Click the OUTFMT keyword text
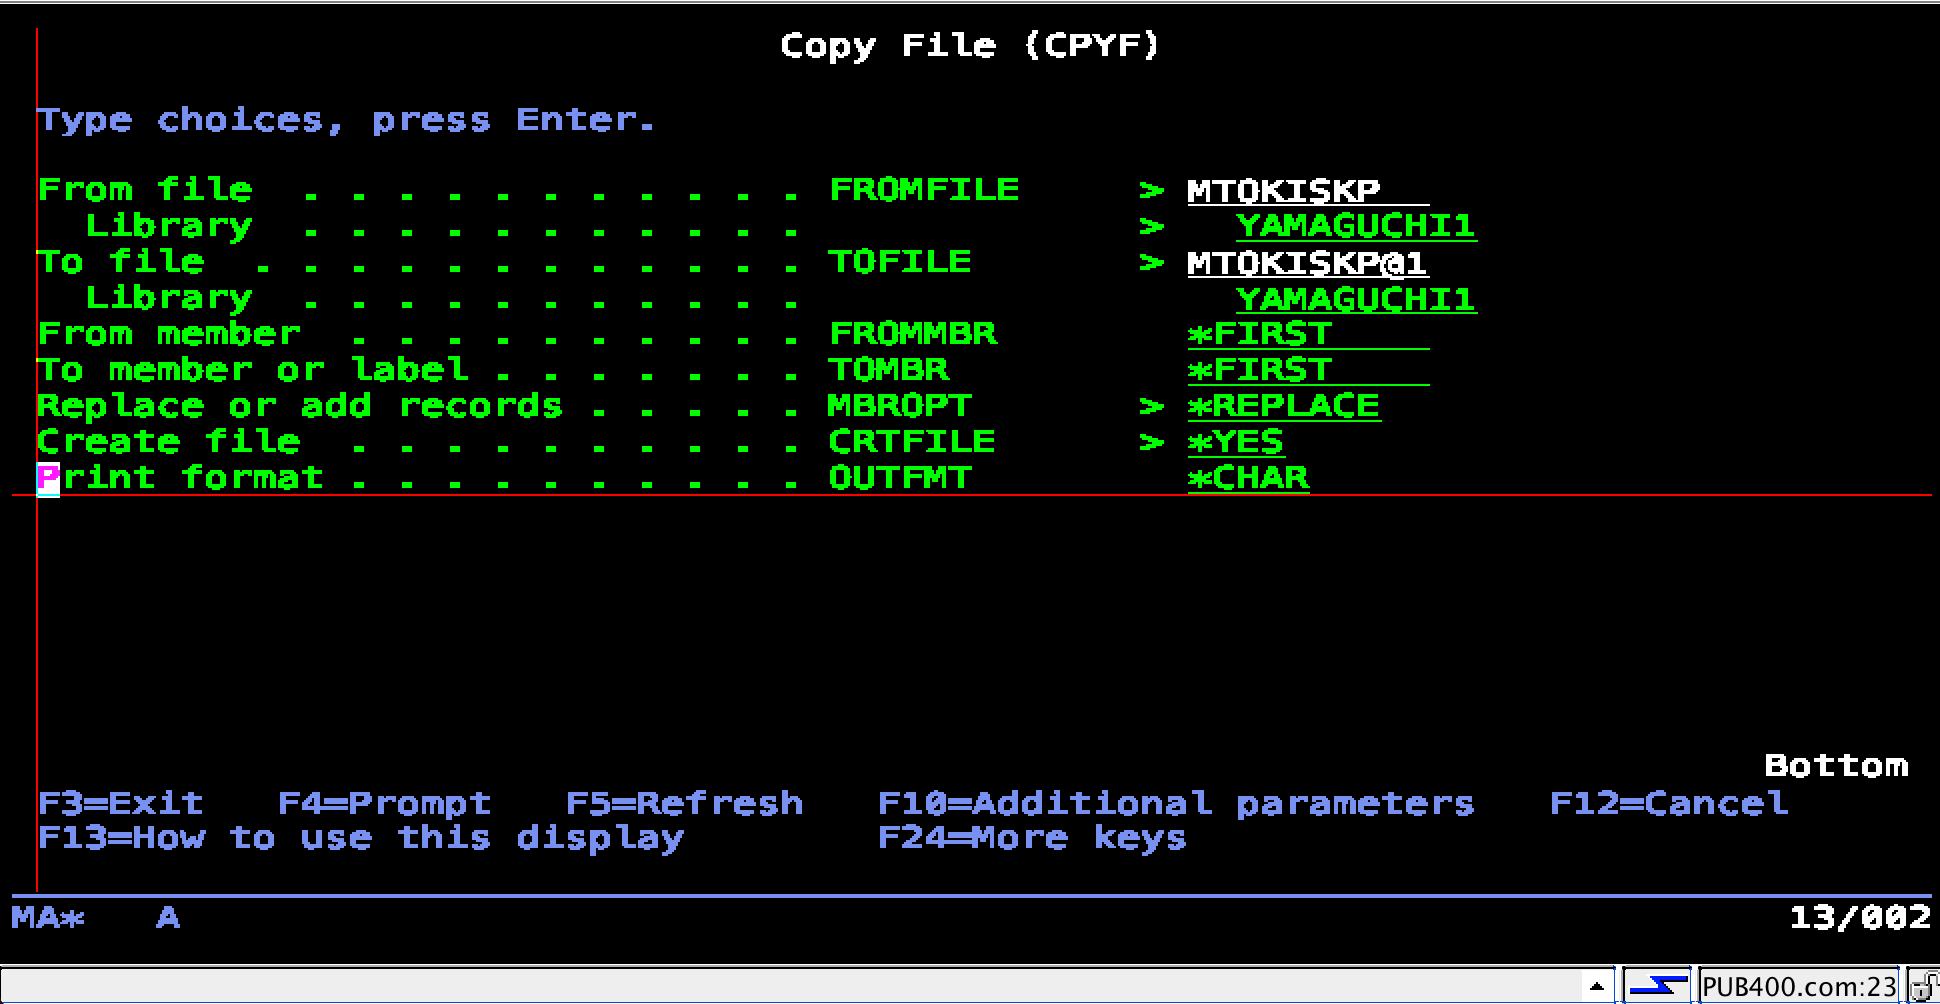This screenshot has width=1940, height=1004. (900, 478)
